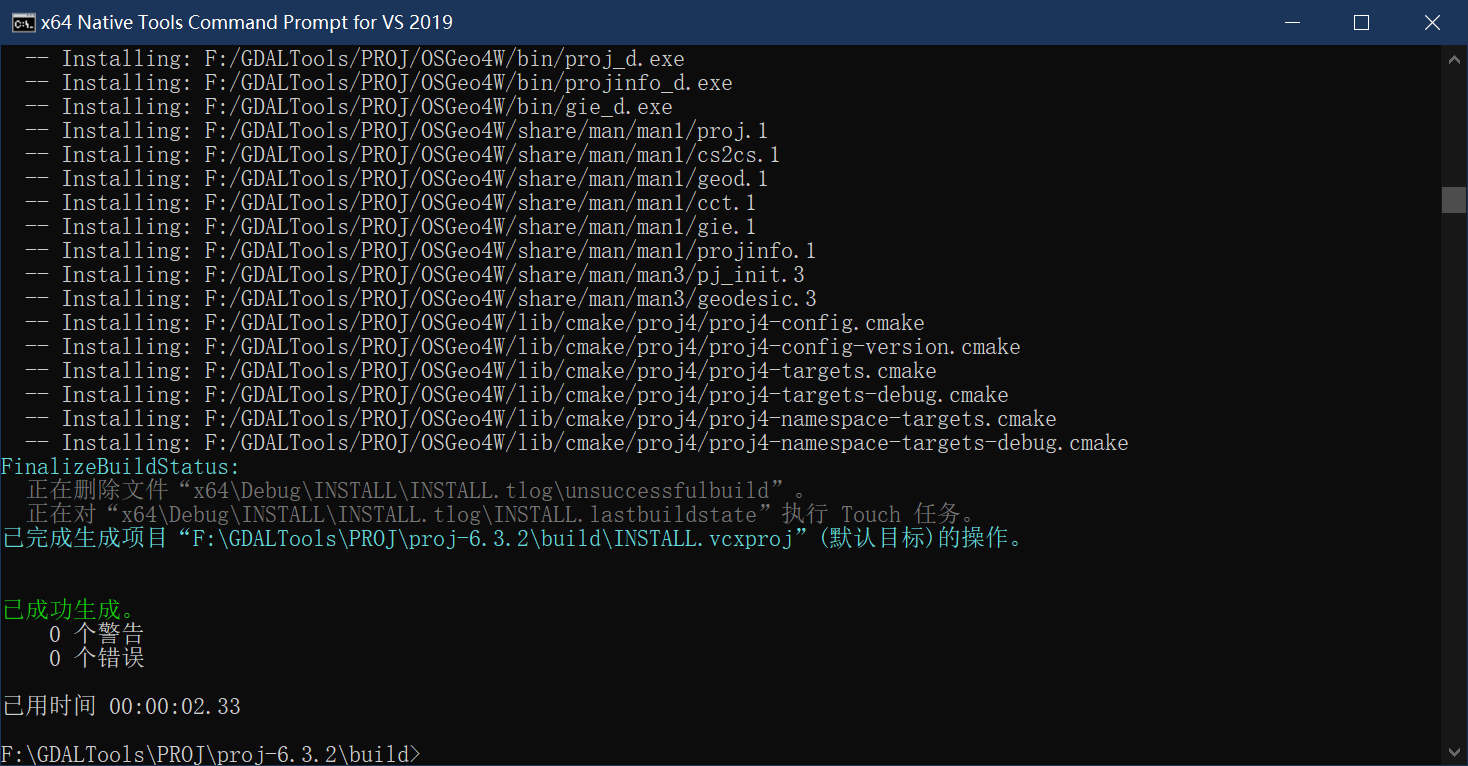Click the line installing proj_d.exe
The height and width of the screenshot is (766, 1468).
coord(355,59)
